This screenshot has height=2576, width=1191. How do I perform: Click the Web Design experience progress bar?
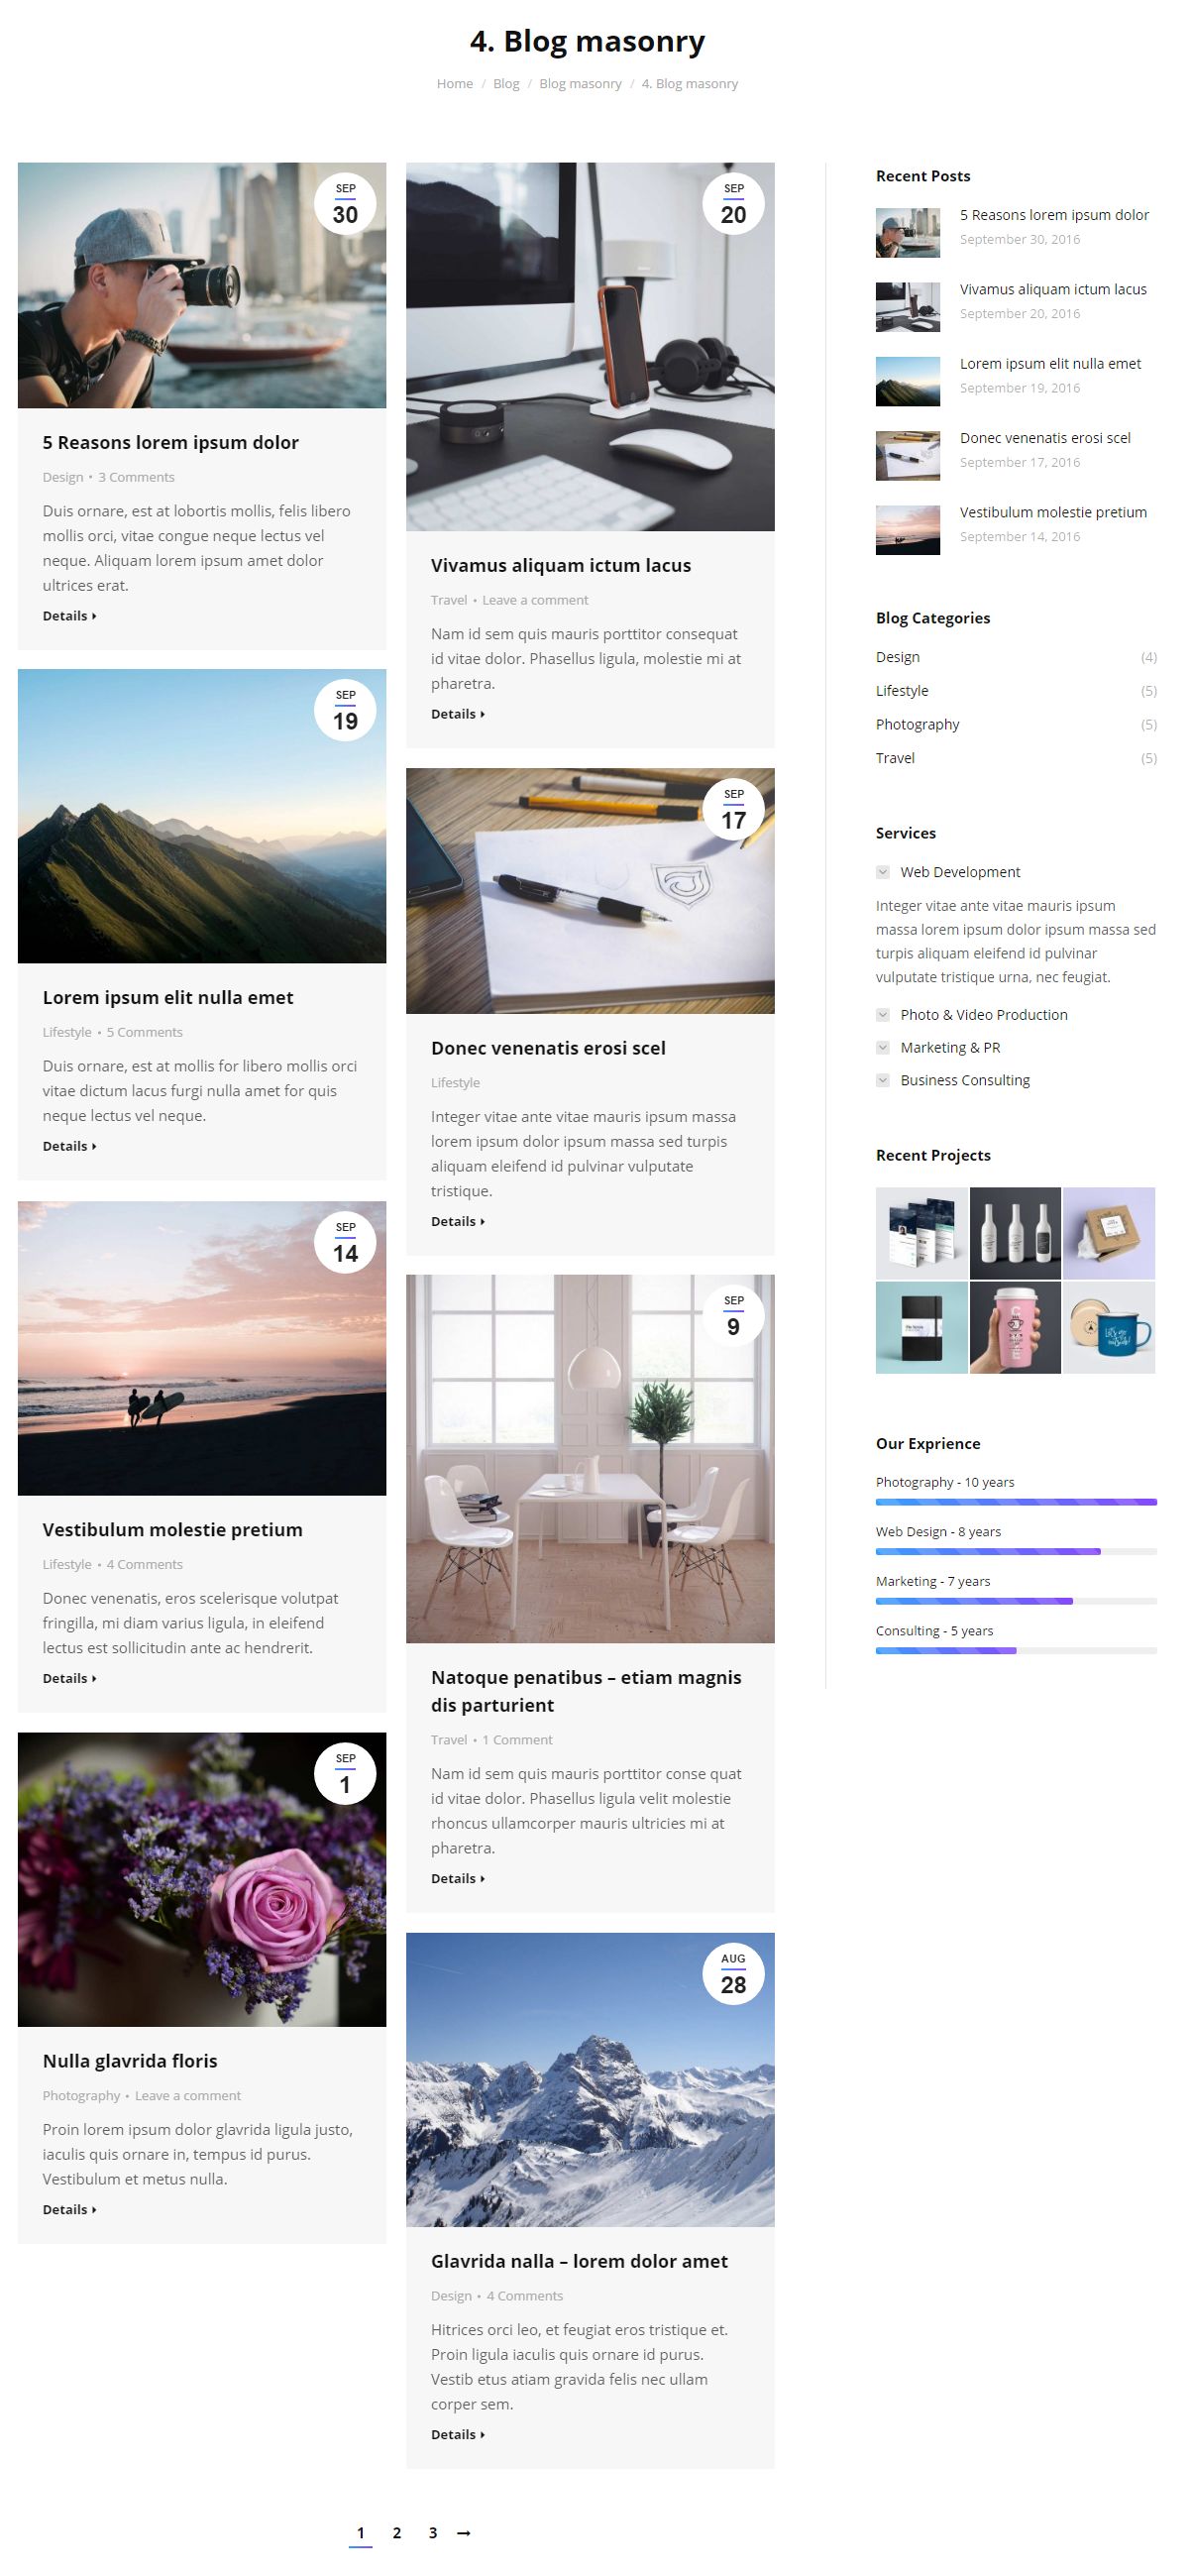(1016, 1552)
